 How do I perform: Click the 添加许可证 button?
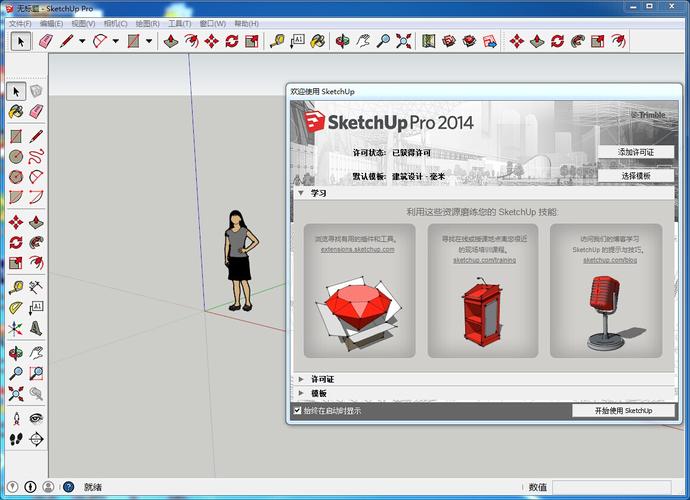(x=635, y=152)
